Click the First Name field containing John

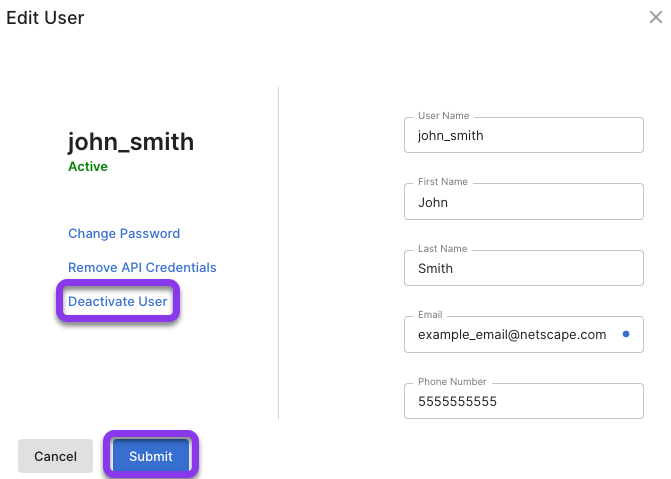[x=523, y=202]
